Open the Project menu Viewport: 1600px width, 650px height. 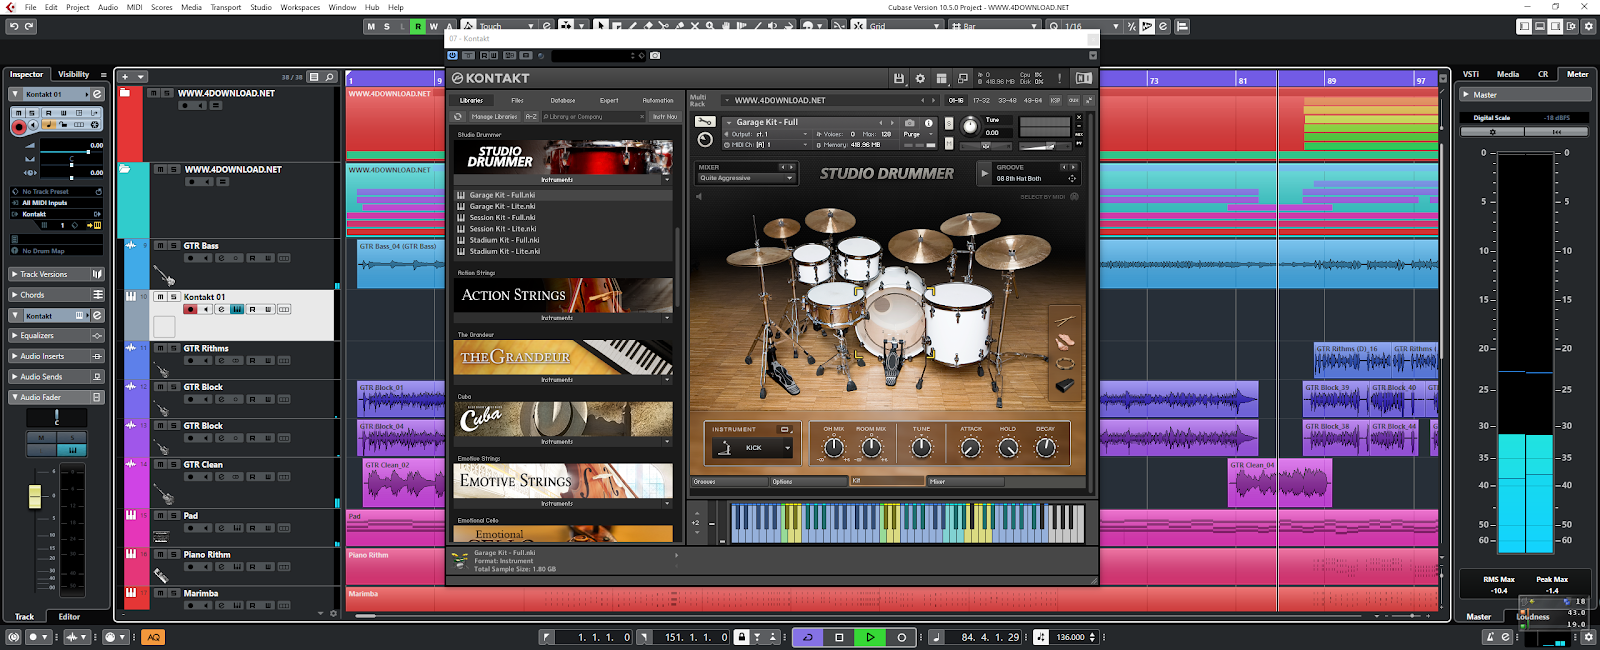(78, 7)
